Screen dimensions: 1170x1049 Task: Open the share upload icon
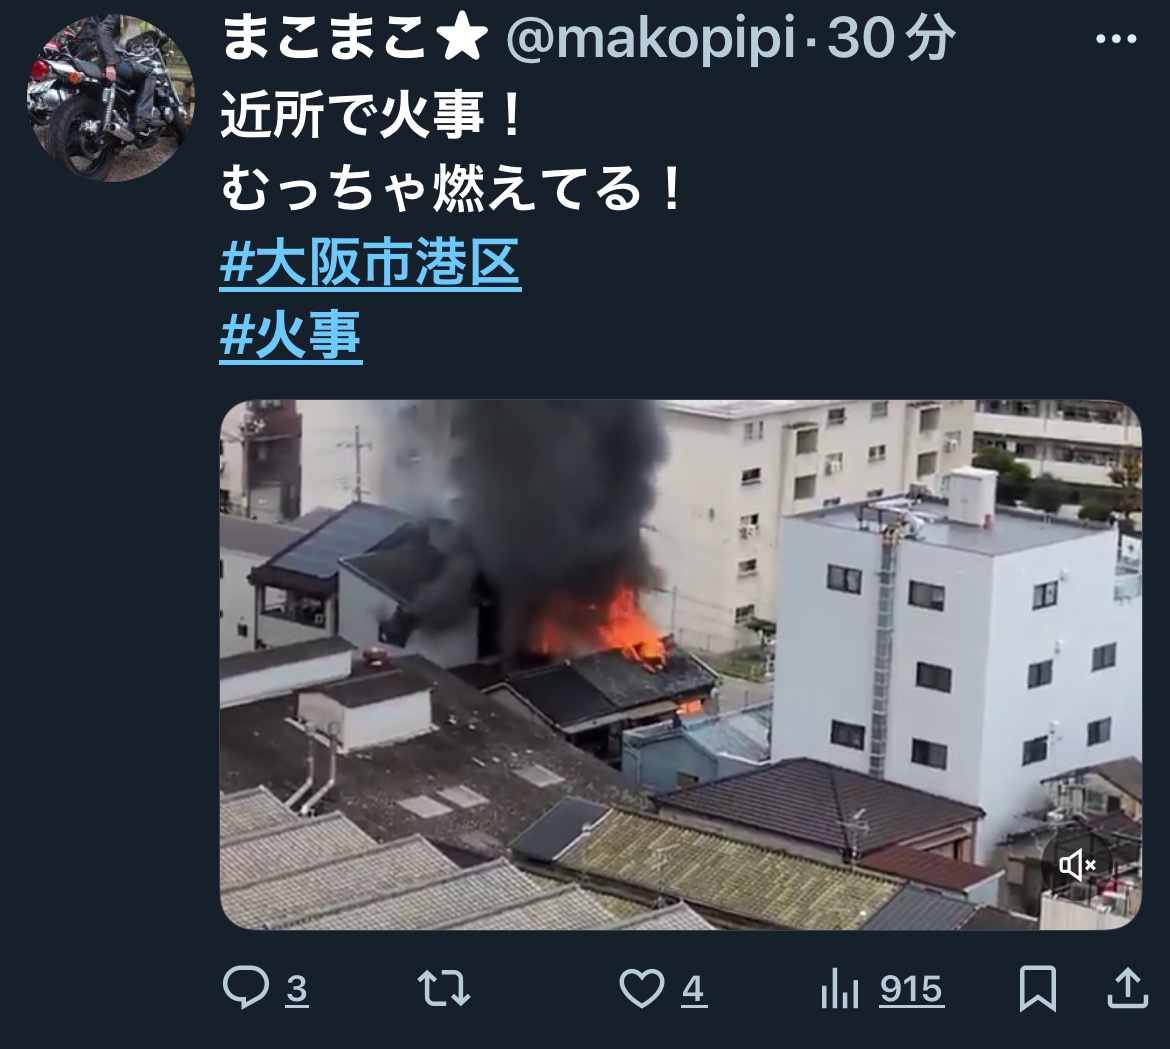(1127, 988)
